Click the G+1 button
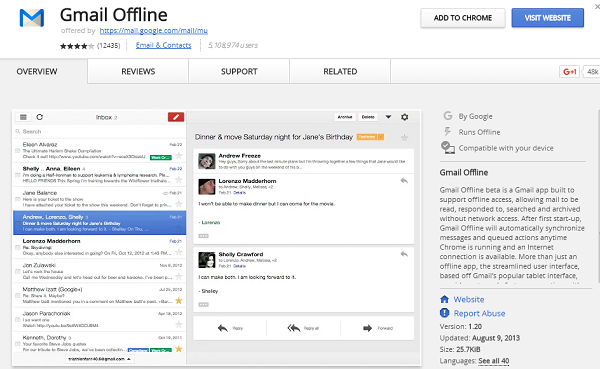Viewport: 600px width, 369px height. (x=569, y=72)
